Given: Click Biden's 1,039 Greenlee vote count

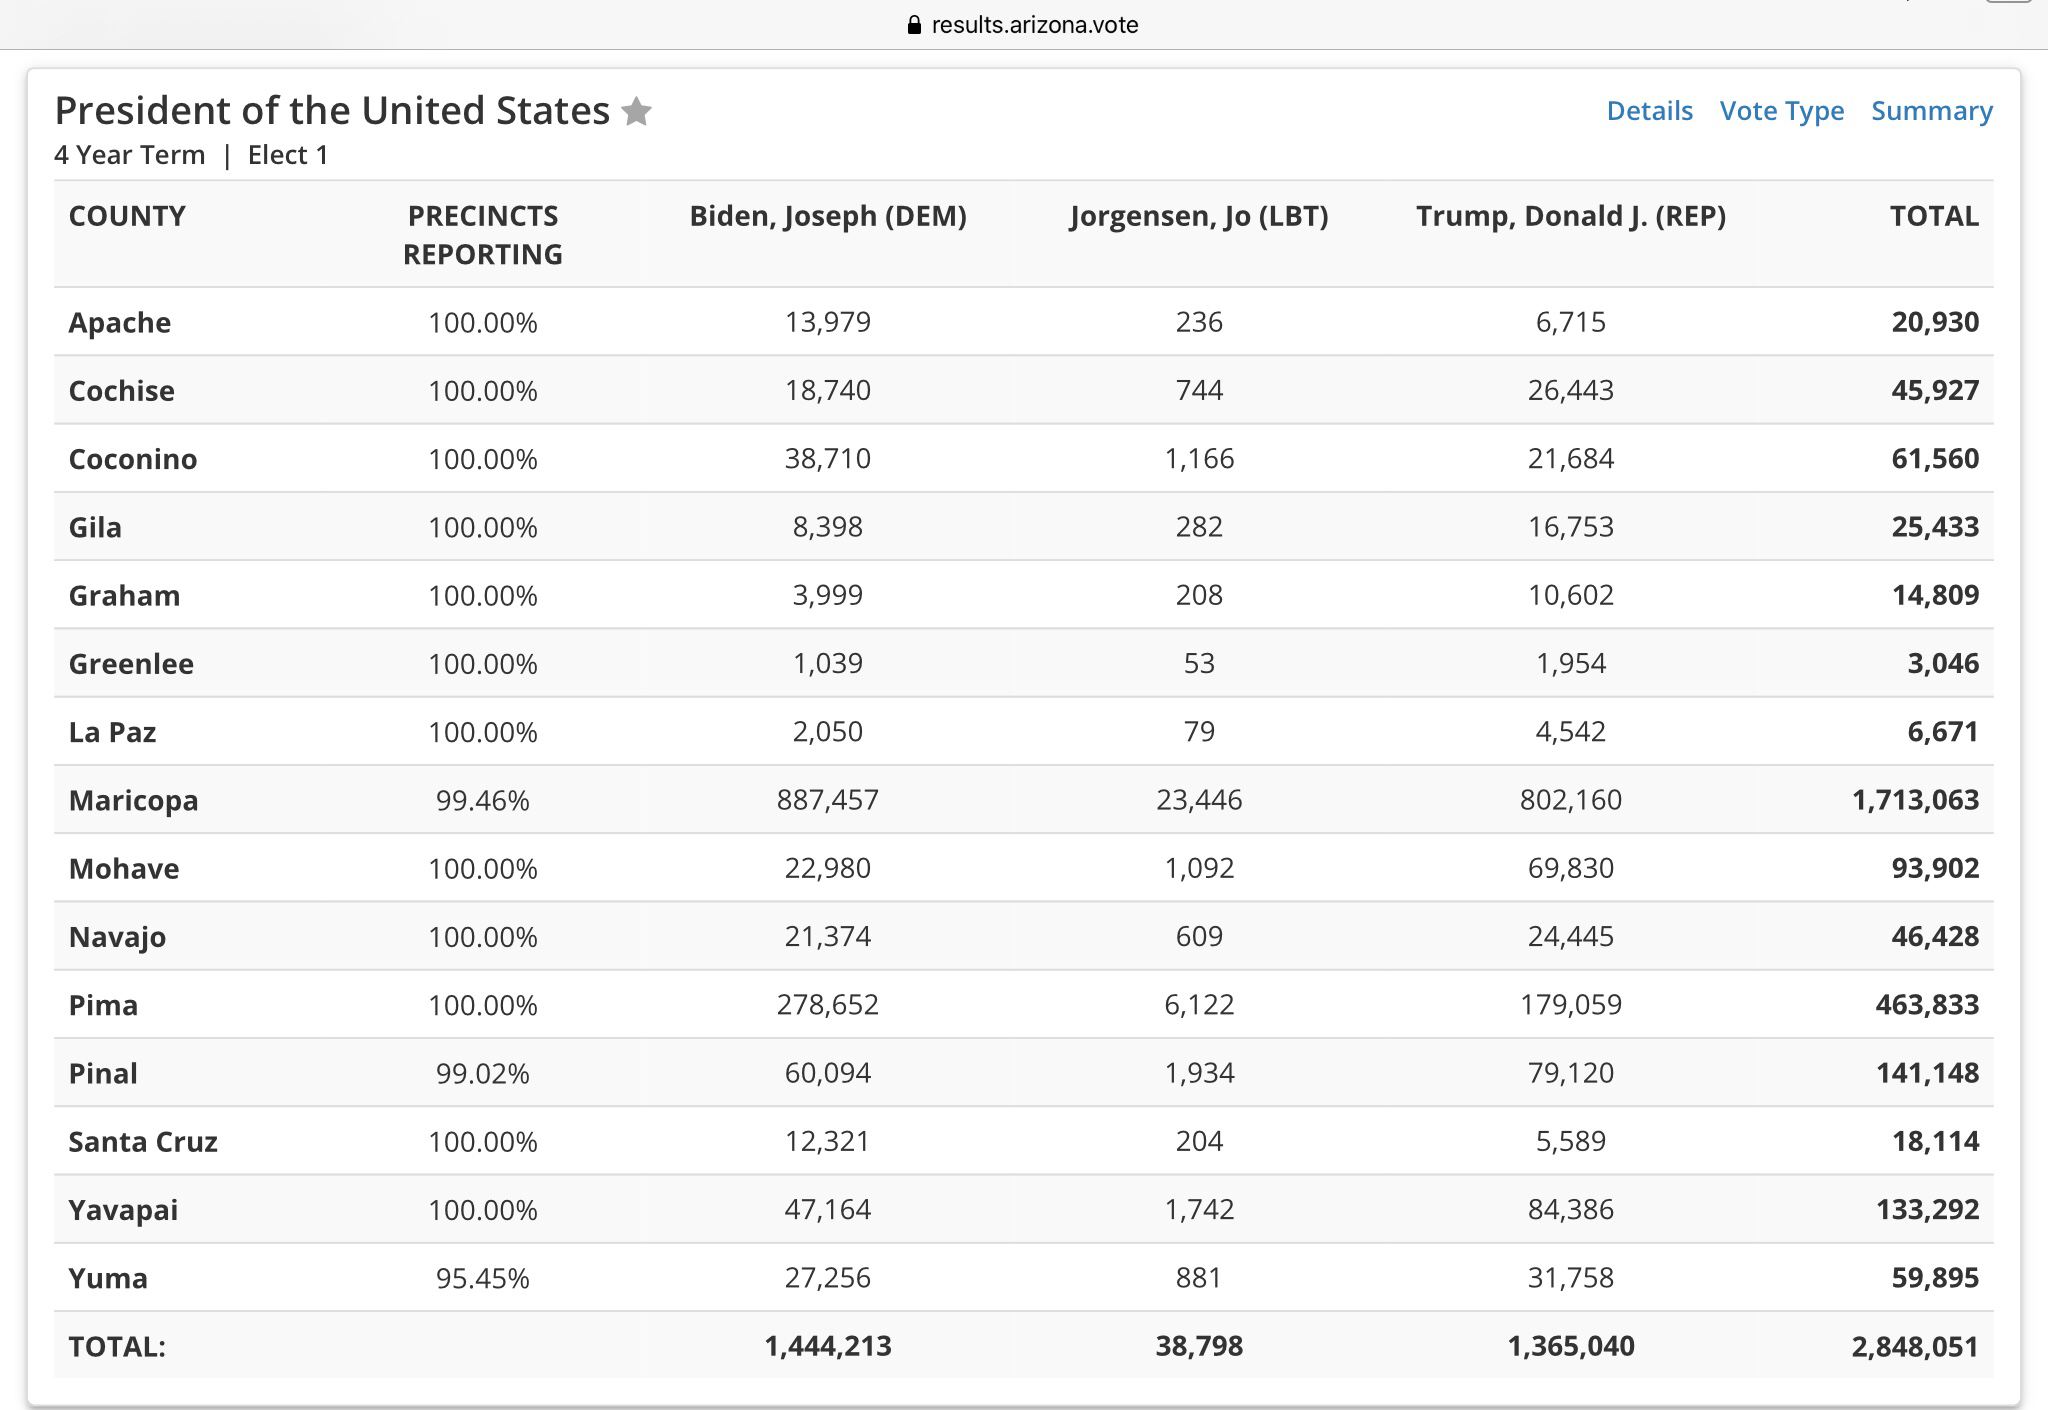Looking at the screenshot, I should 828,663.
